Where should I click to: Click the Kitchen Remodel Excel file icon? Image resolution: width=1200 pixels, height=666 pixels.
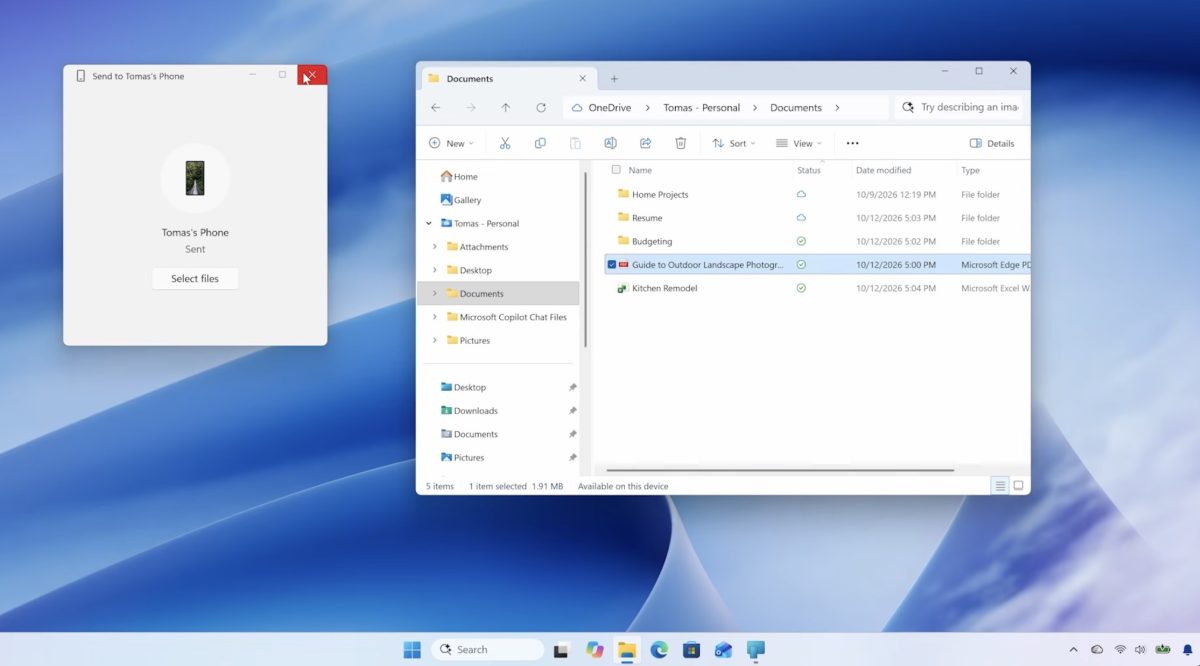(x=623, y=288)
